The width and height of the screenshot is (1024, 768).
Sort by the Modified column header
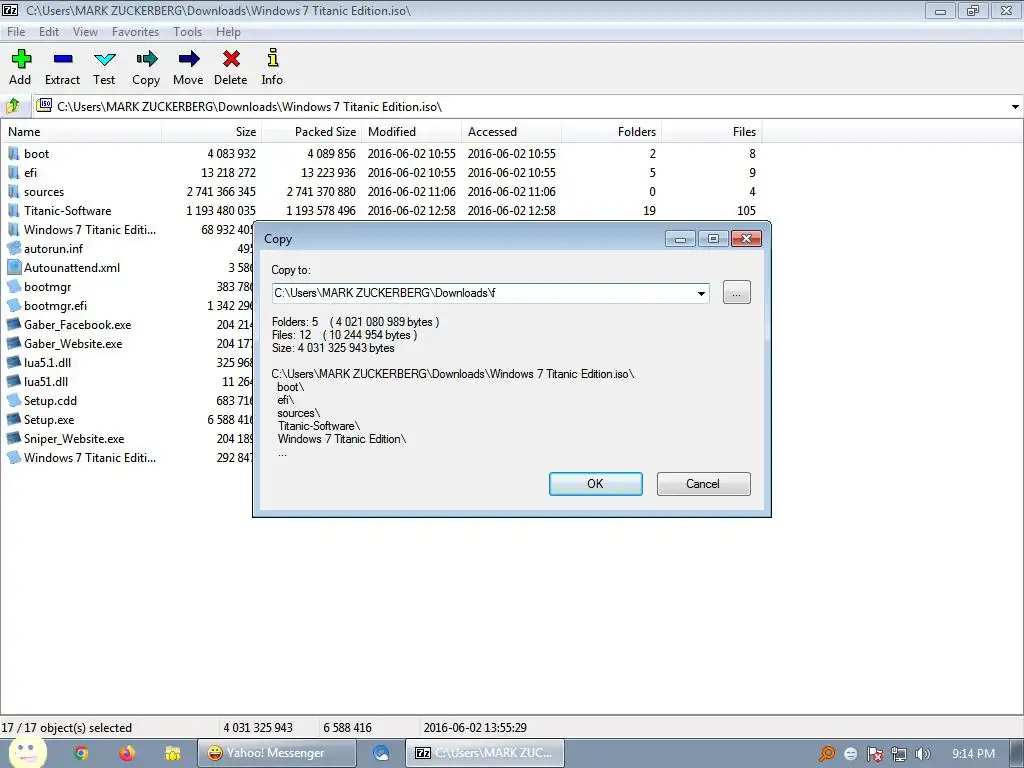(x=411, y=131)
